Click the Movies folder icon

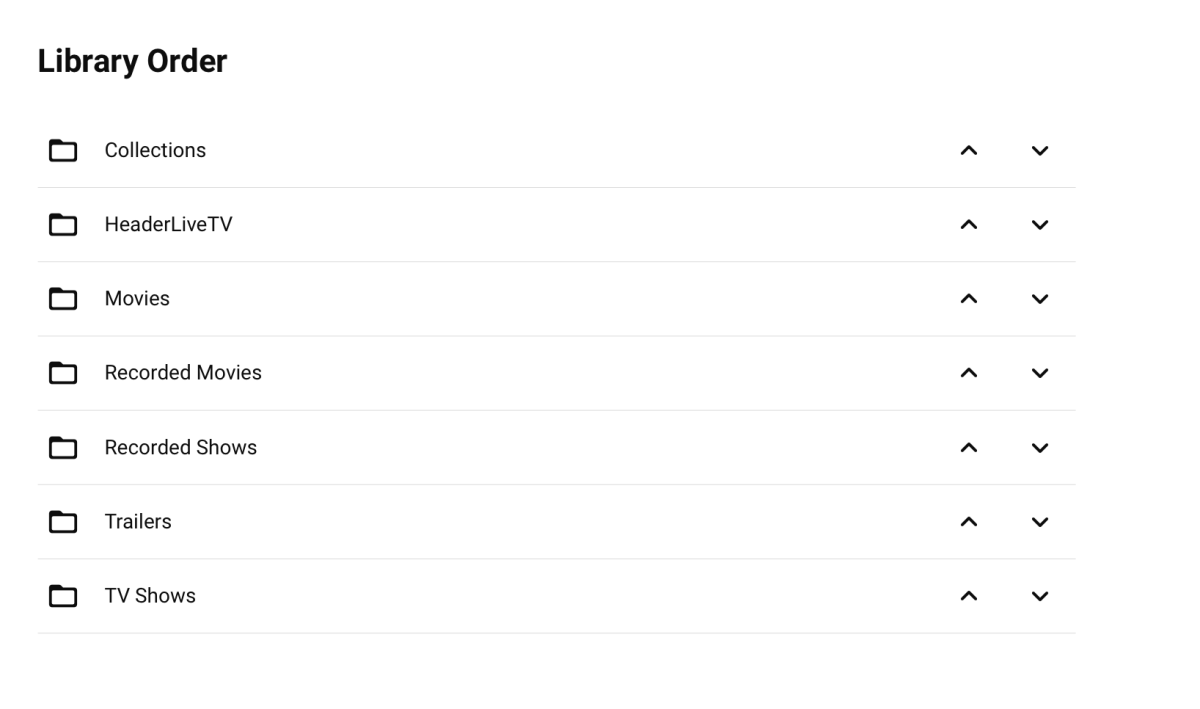click(x=63, y=298)
